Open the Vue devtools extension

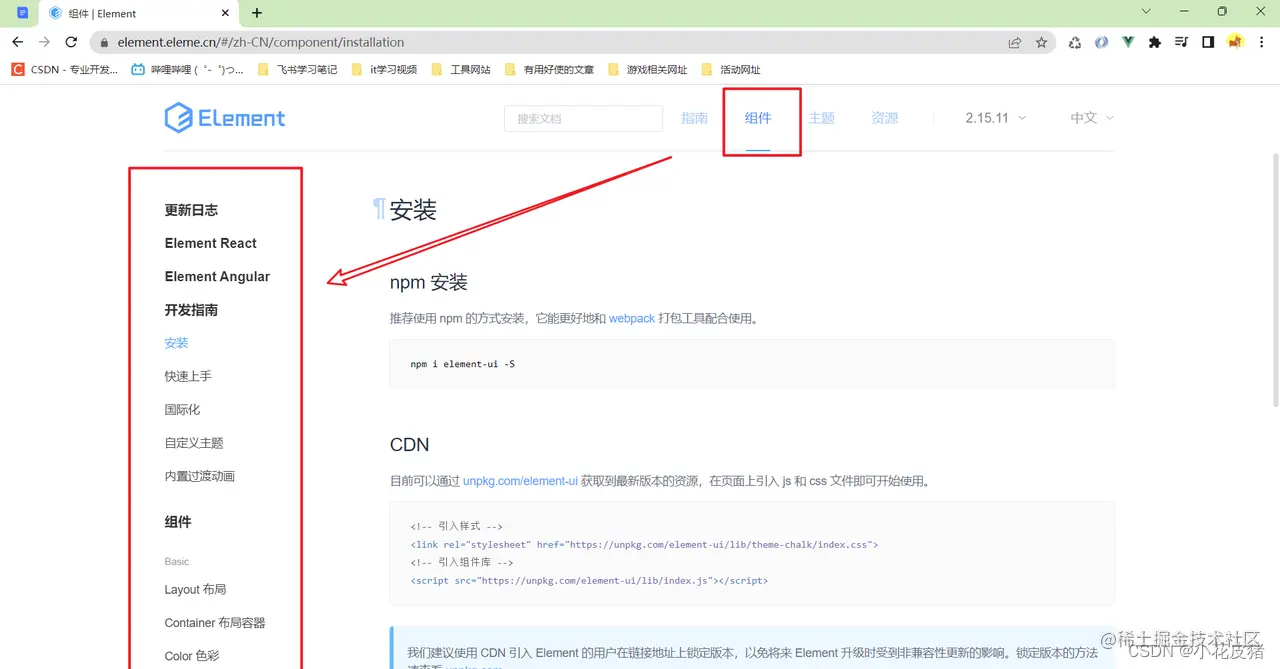(x=1128, y=42)
